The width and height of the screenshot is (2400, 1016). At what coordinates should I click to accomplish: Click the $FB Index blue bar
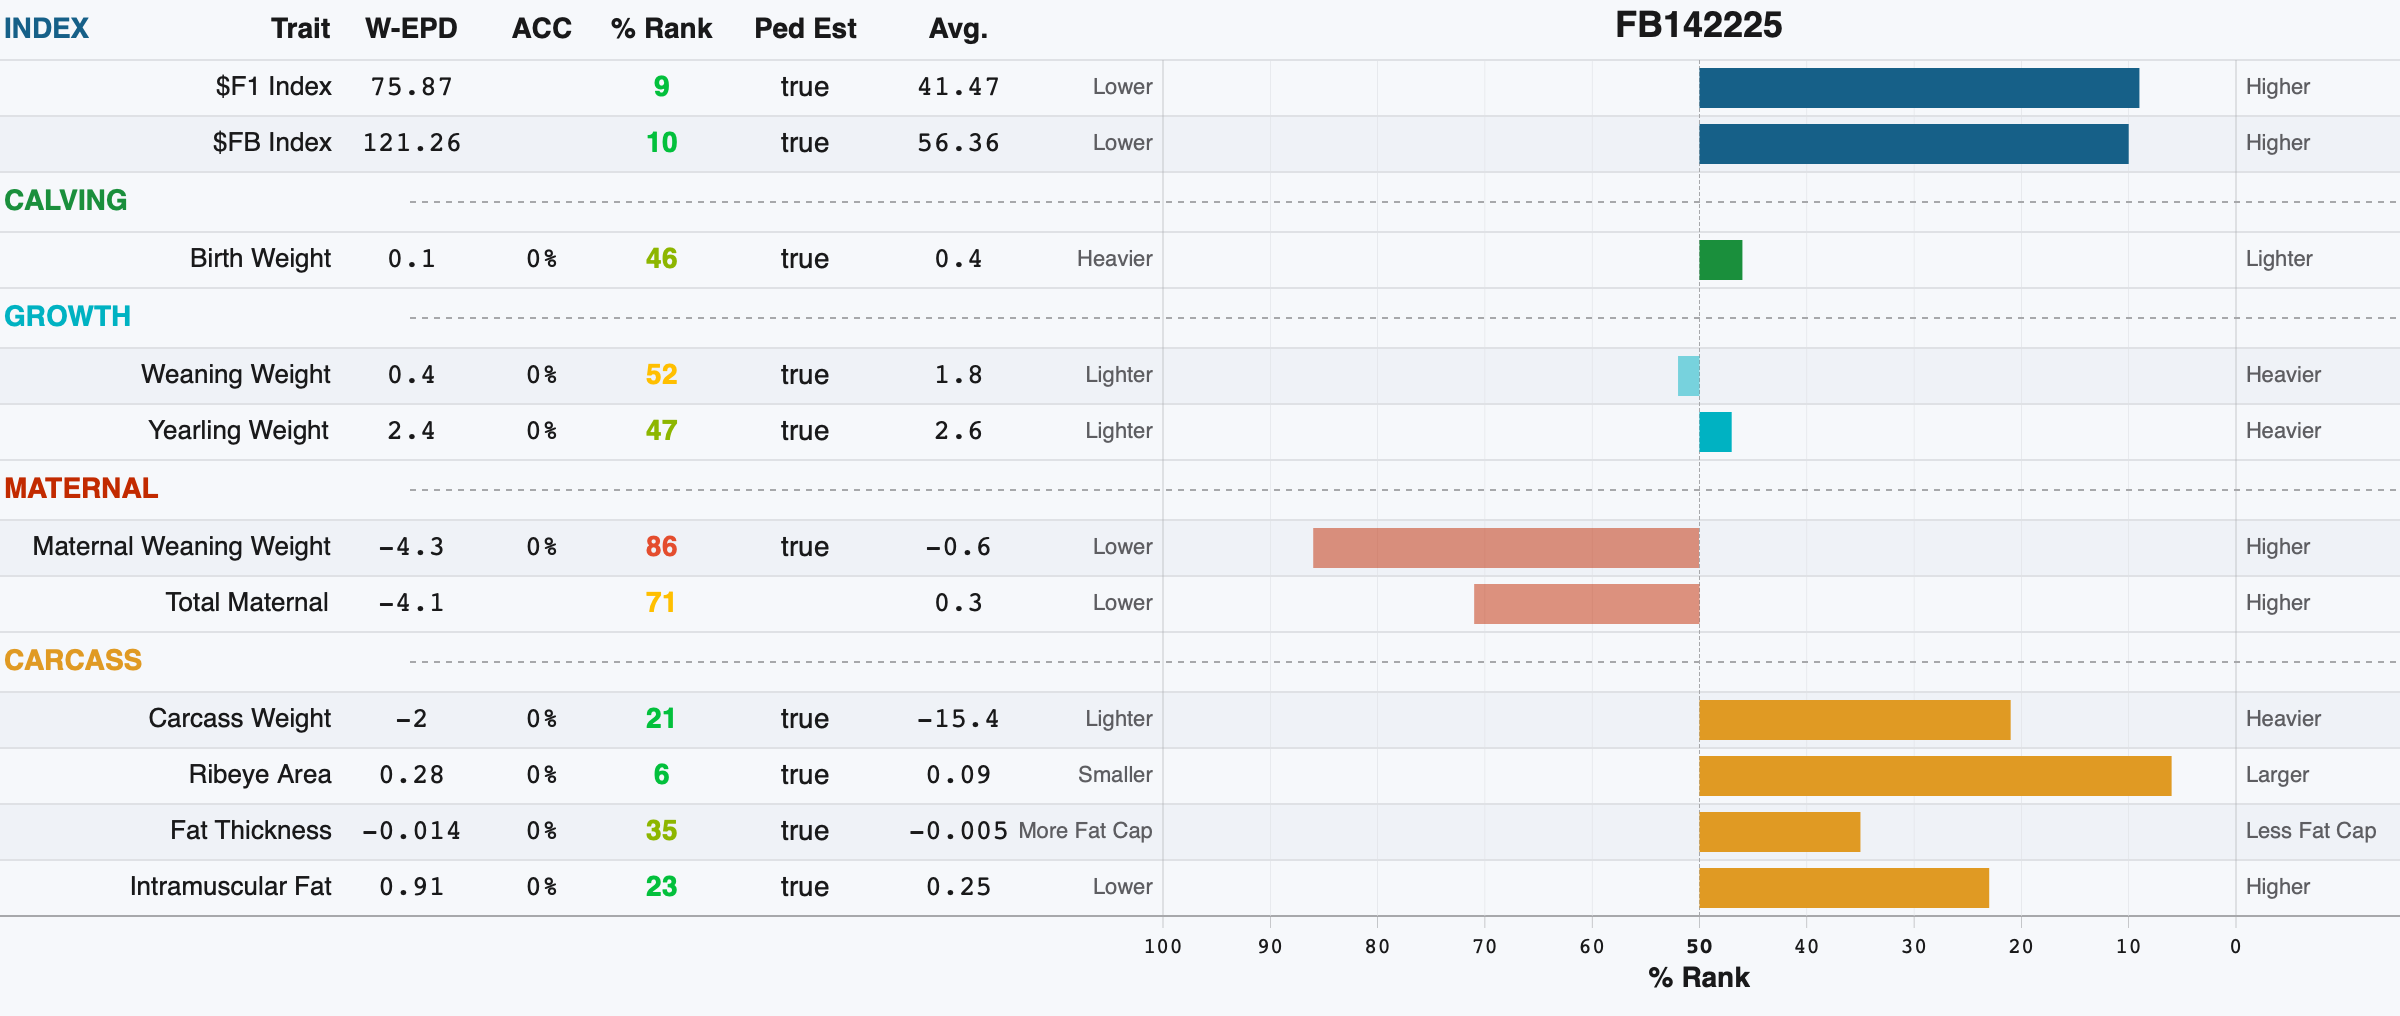1914,144
